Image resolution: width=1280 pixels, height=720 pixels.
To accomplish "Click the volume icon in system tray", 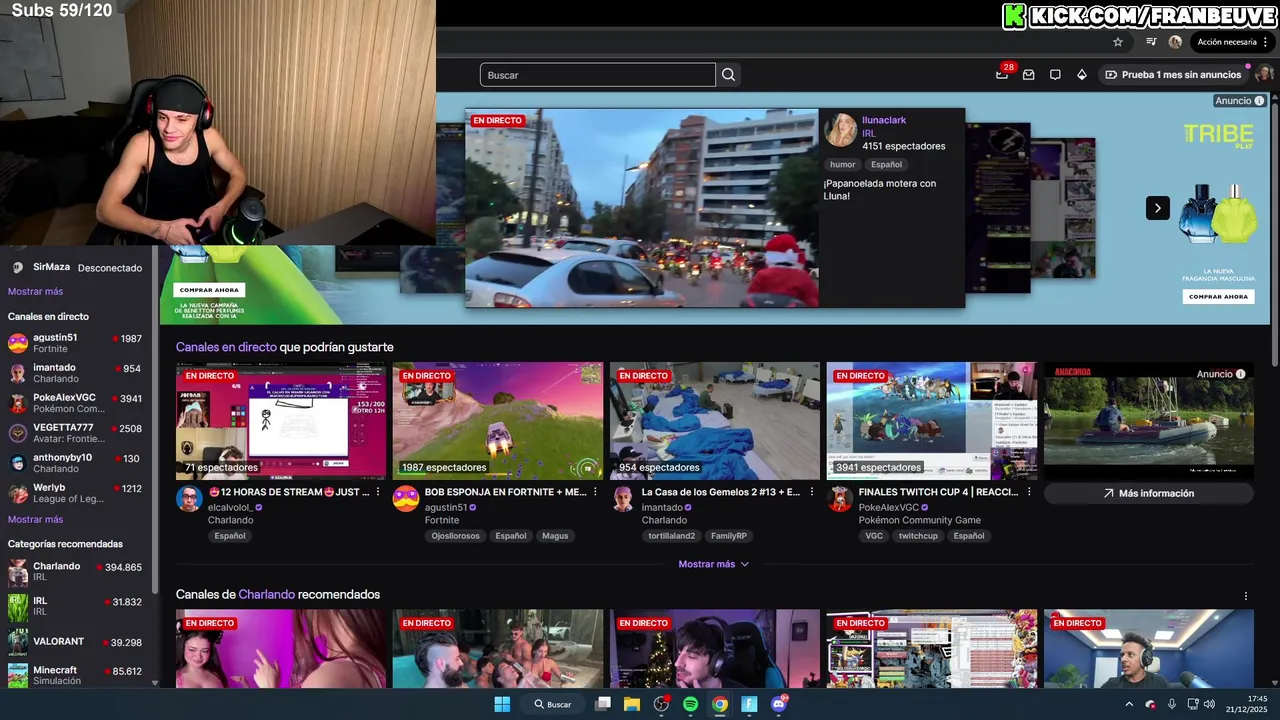I will click(x=1209, y=704).
